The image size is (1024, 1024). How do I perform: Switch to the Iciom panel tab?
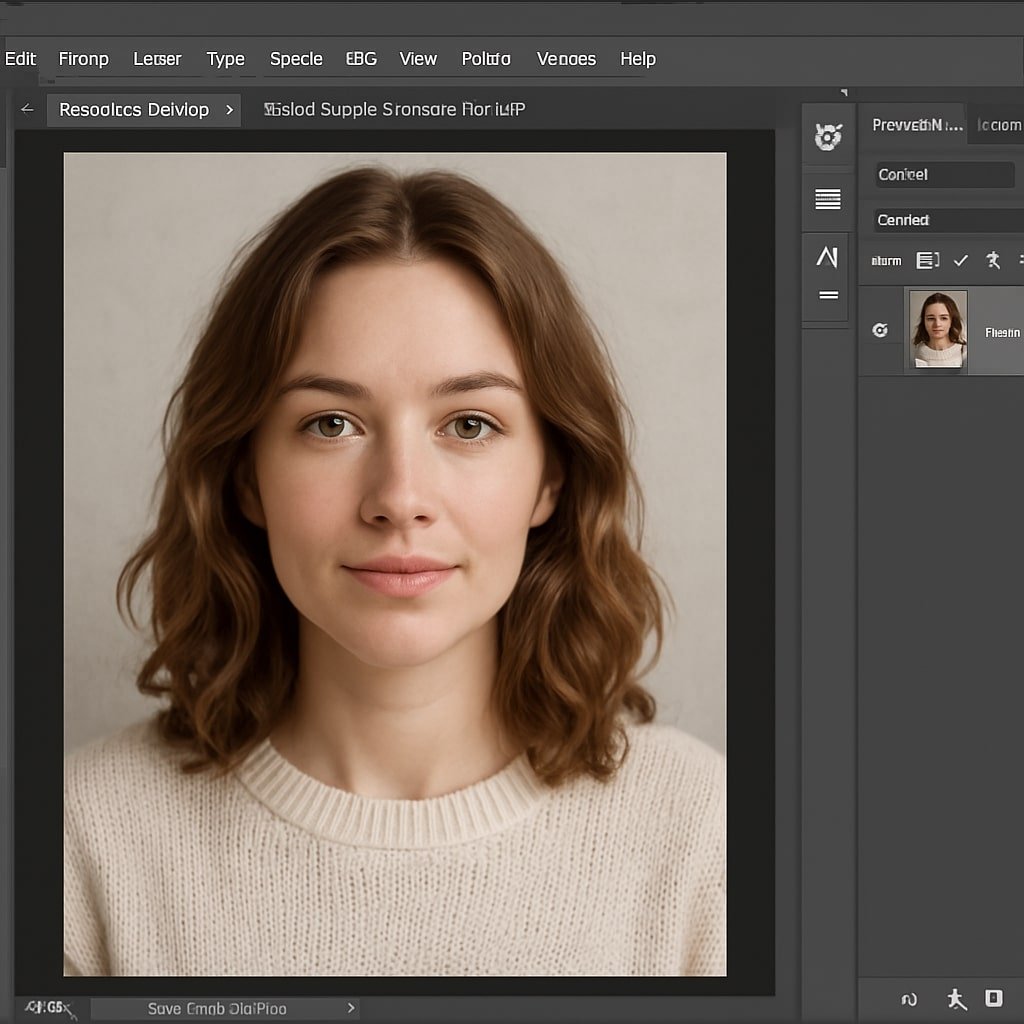coord(999,125)
